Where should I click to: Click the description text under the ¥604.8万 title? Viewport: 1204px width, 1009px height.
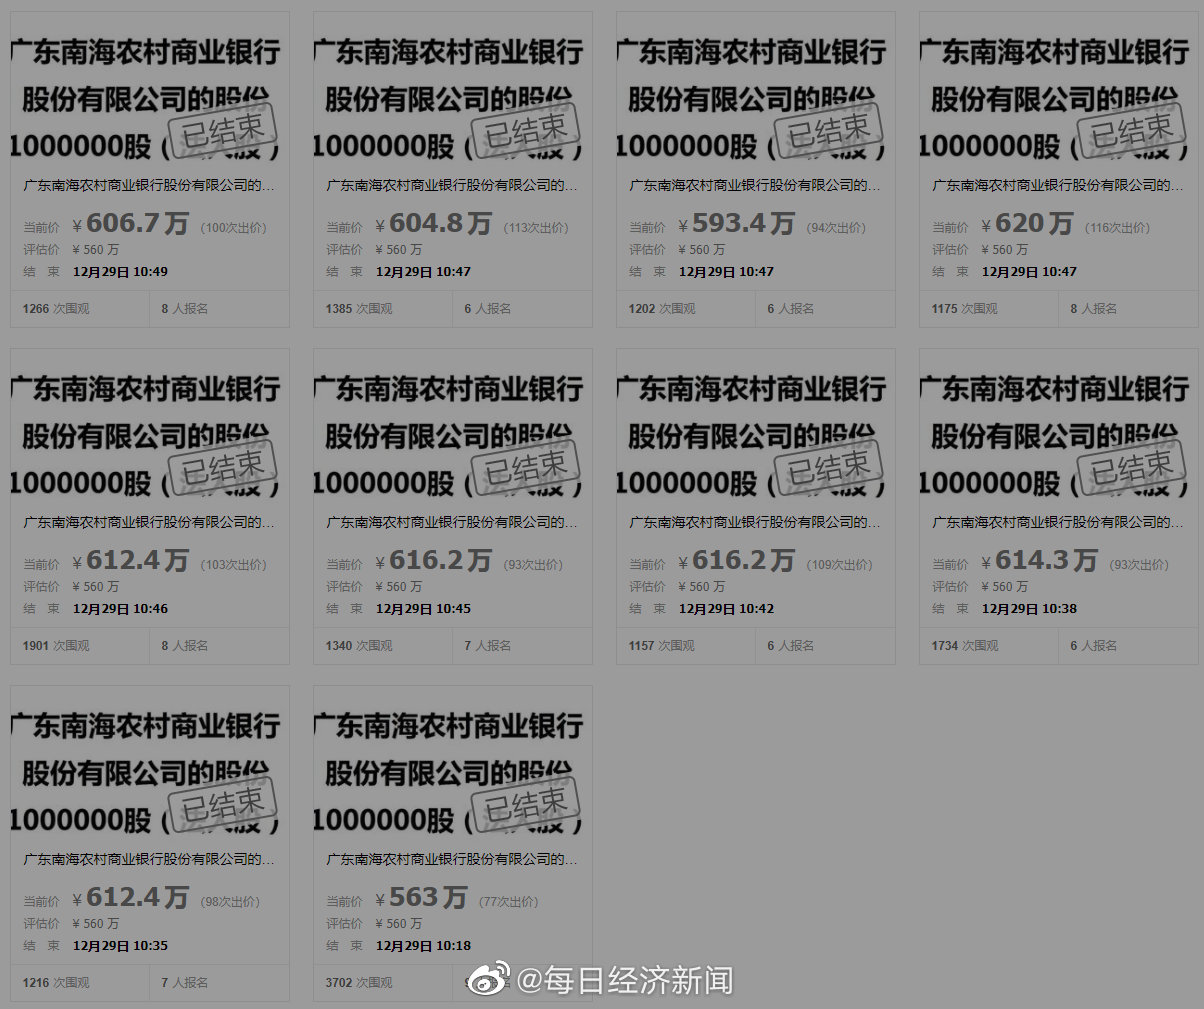450,185
